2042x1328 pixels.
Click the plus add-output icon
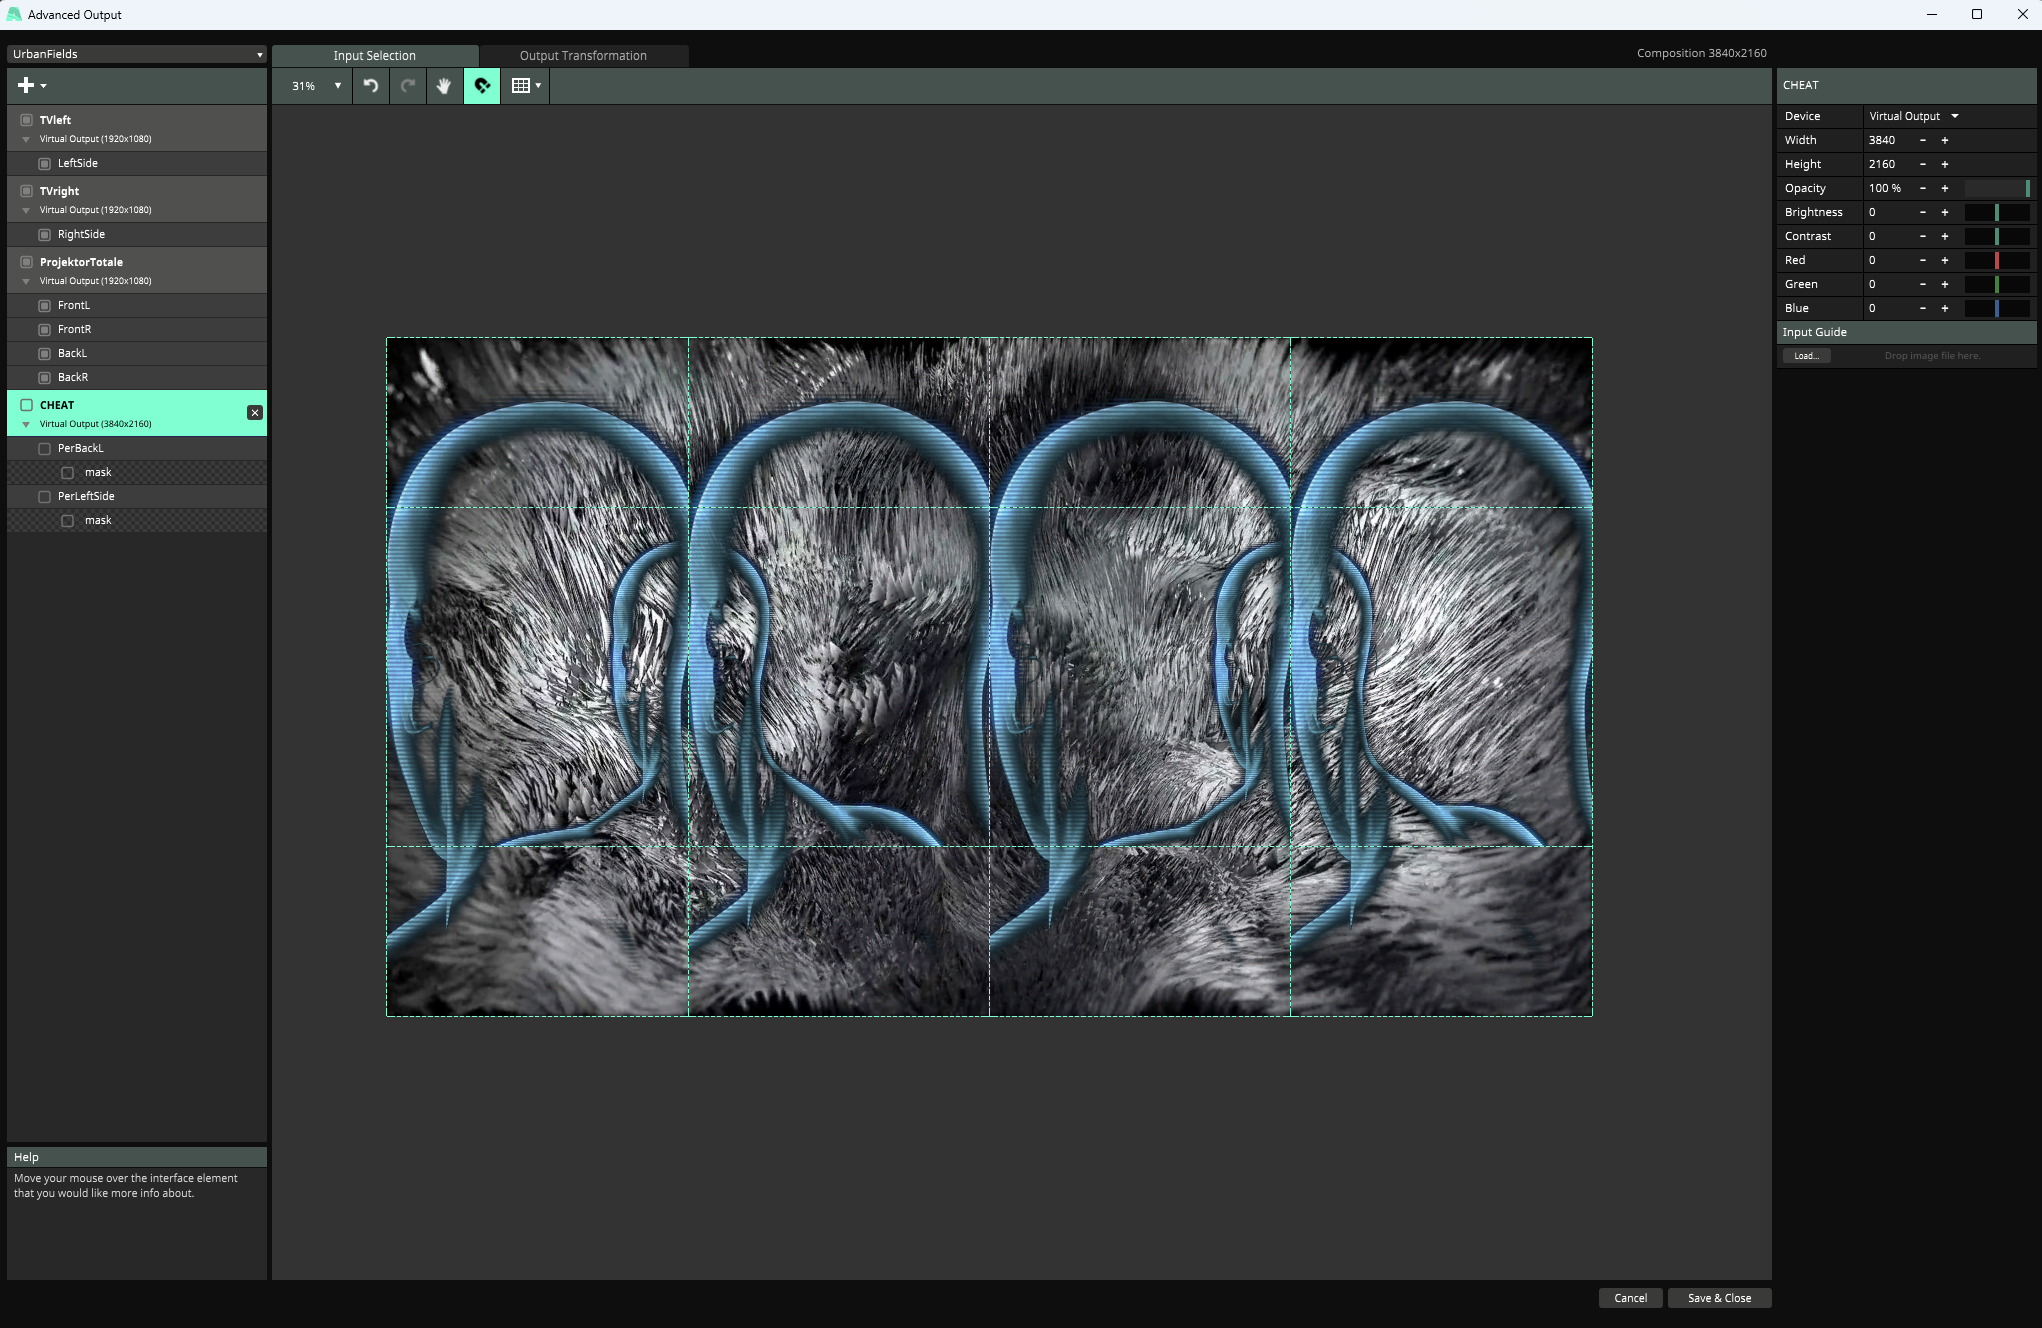(x=26, y=86)
